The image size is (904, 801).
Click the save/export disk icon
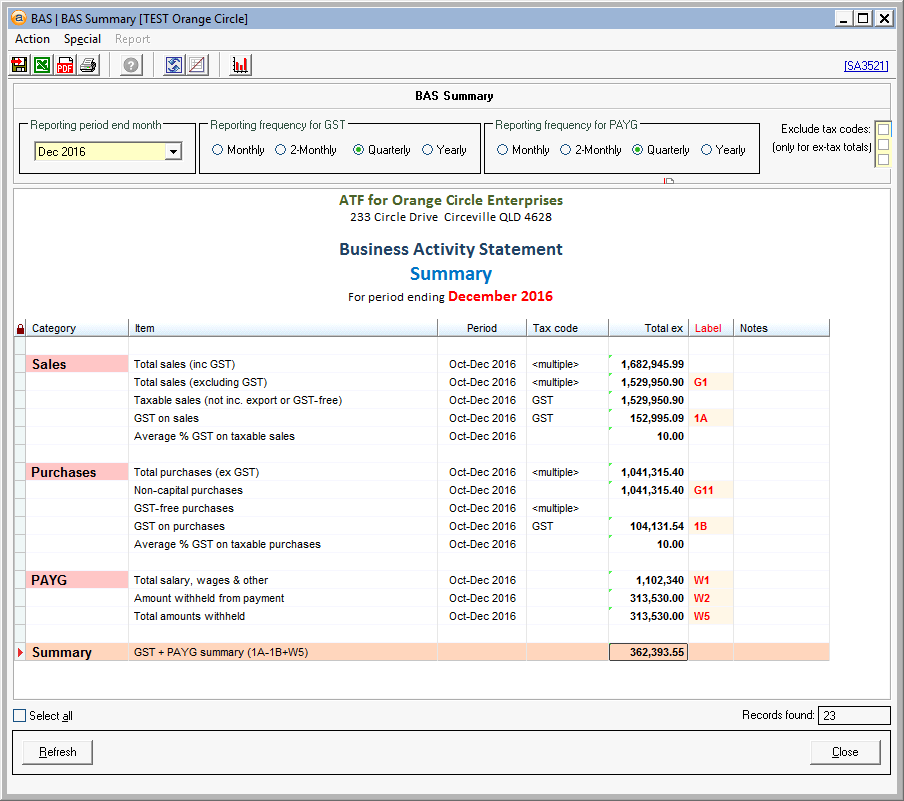19,65
